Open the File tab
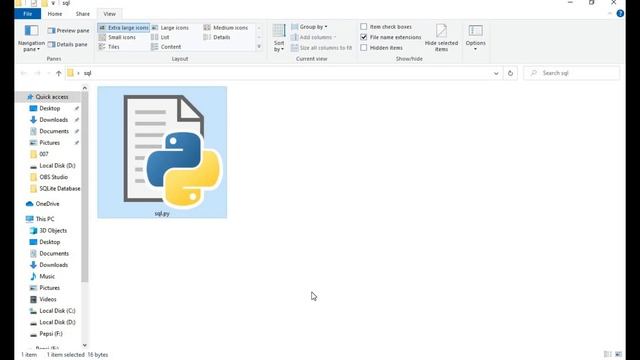The image size is (640, 360). point(27,14)
